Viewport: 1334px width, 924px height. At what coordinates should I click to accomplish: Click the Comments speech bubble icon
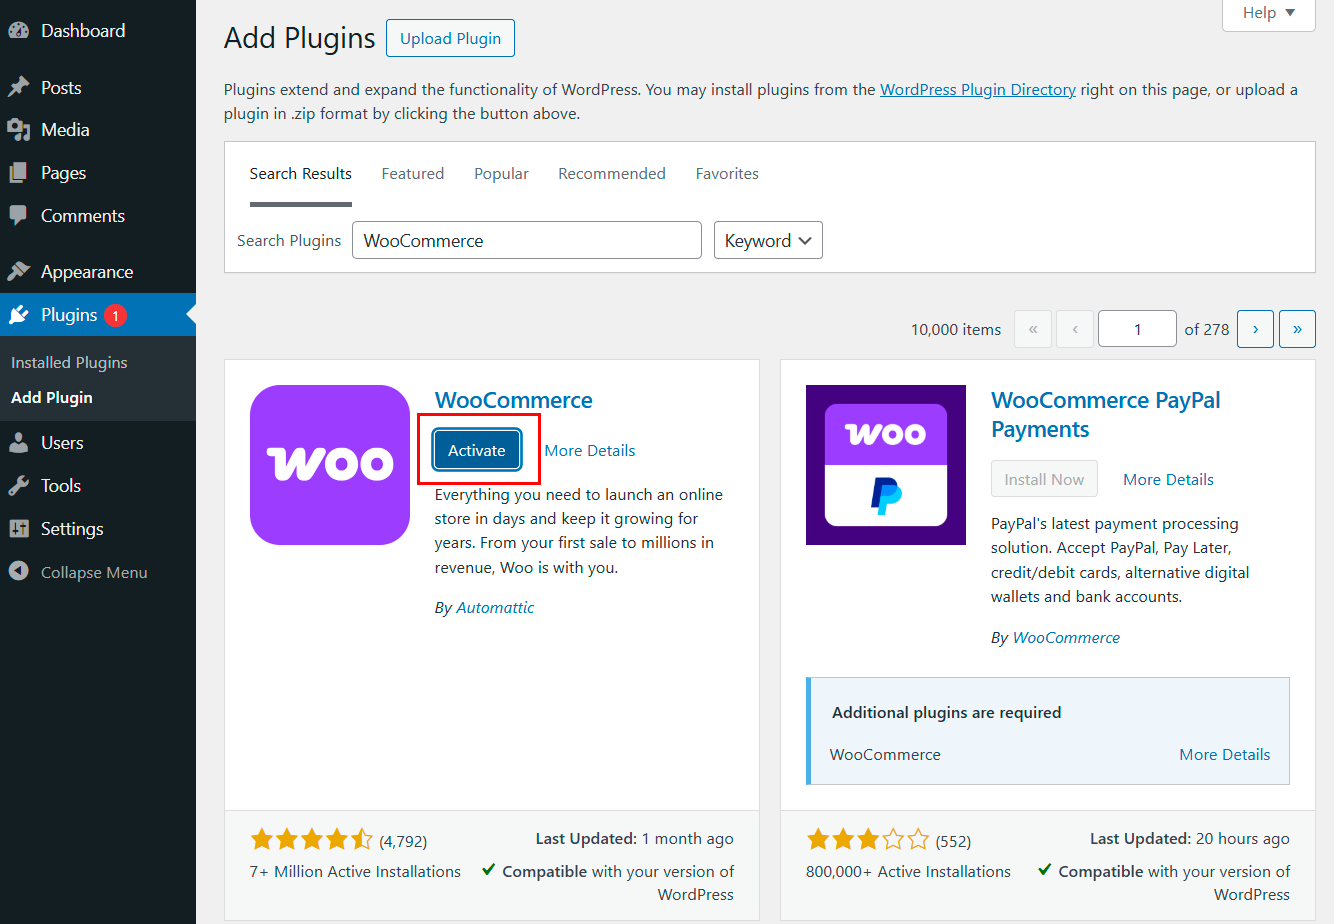(x=18, y=216)
